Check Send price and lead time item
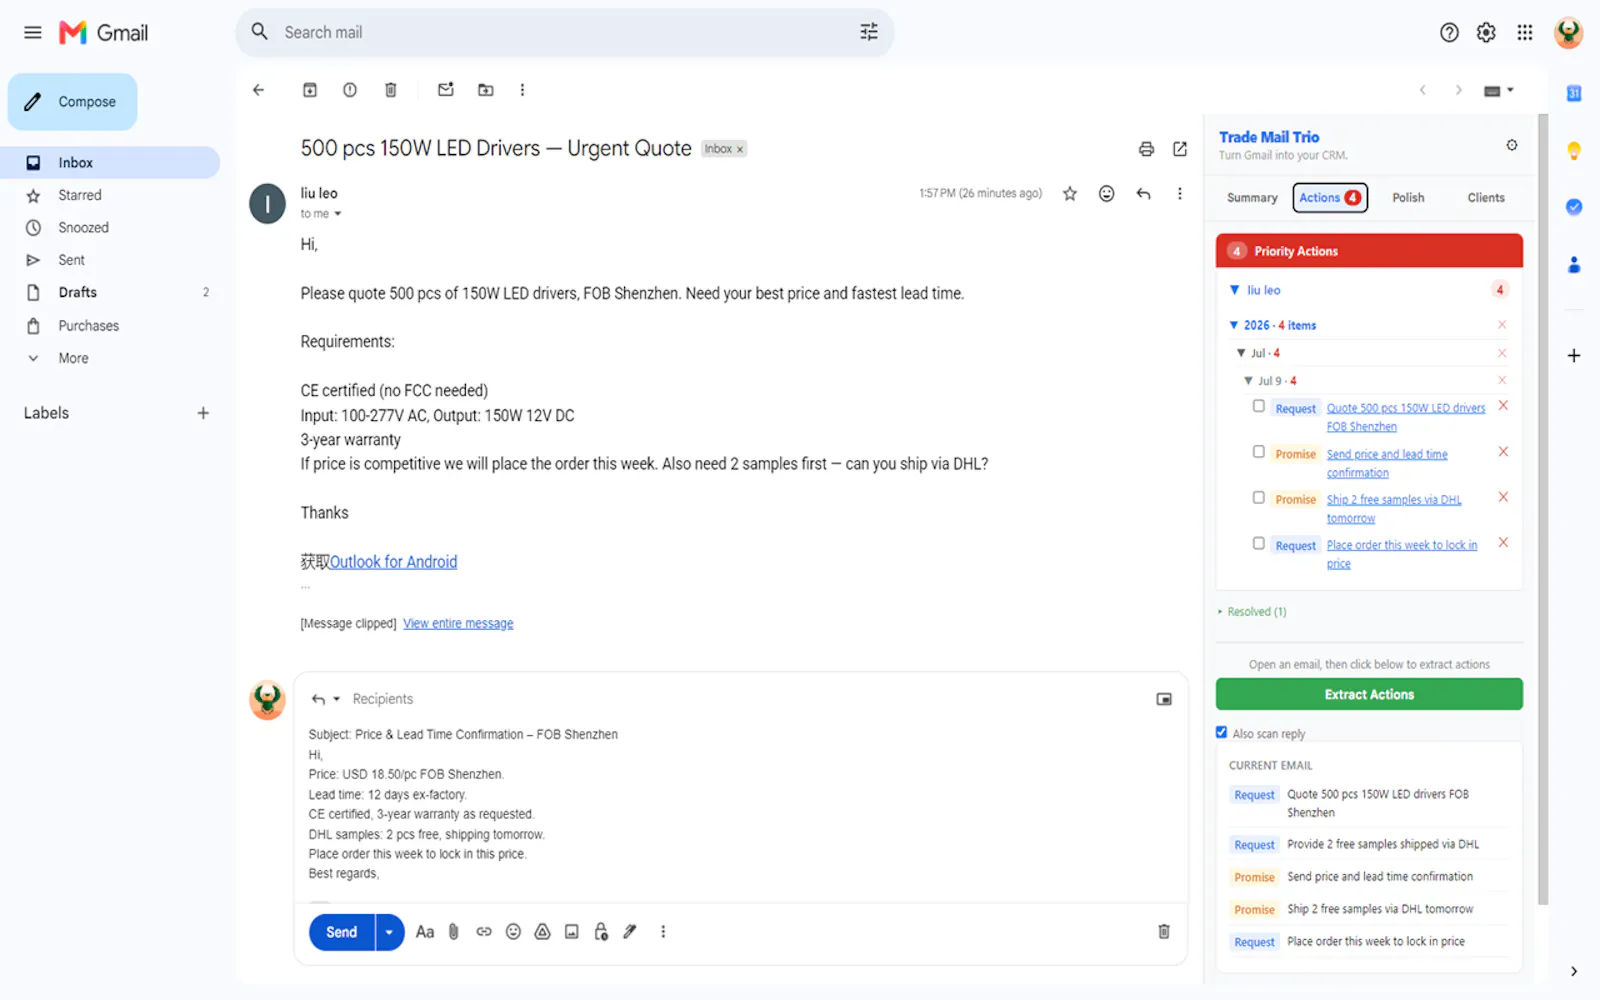Screen dimensions: 1600x1000 click(1259, 452)
